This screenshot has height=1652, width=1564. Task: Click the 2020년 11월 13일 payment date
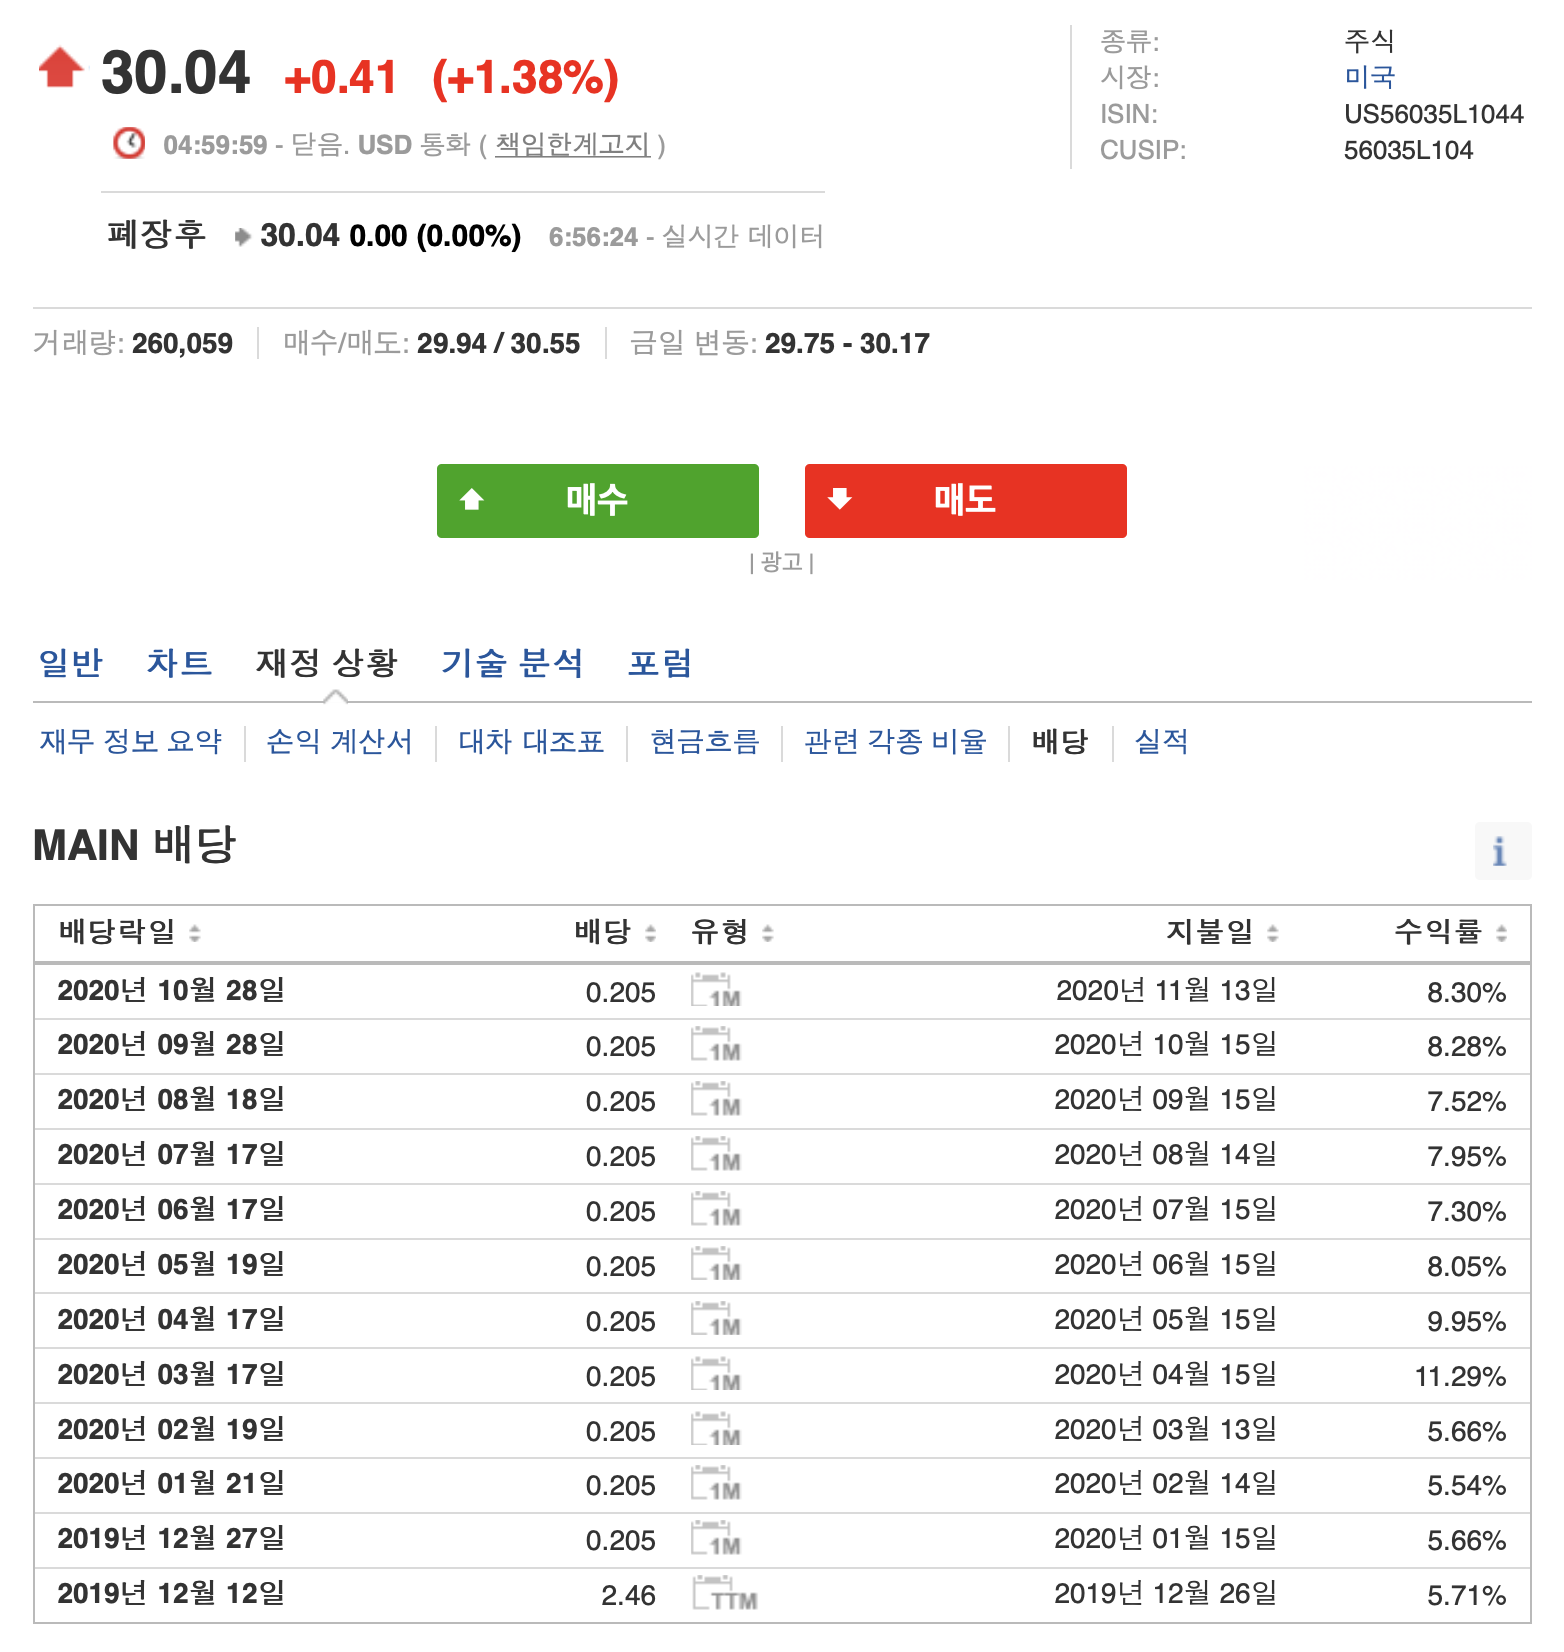click(1167, 990)
